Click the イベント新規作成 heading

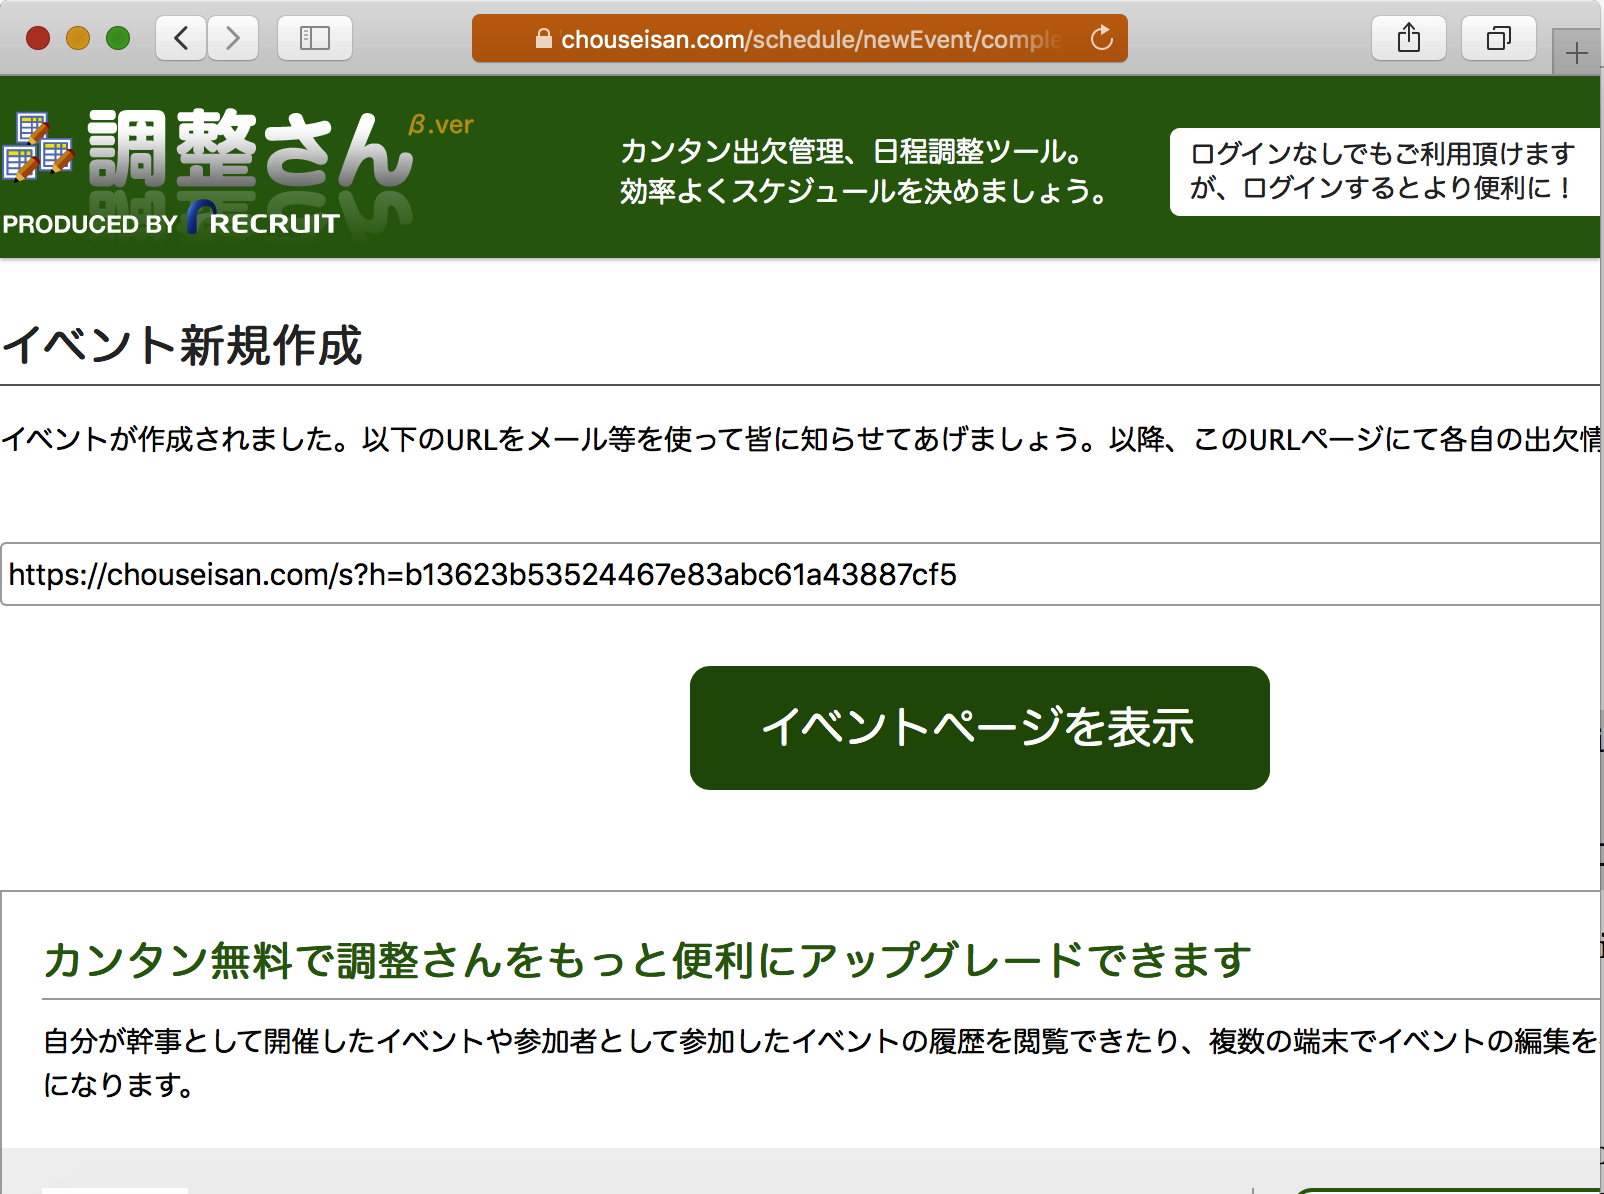pos(182,346)
